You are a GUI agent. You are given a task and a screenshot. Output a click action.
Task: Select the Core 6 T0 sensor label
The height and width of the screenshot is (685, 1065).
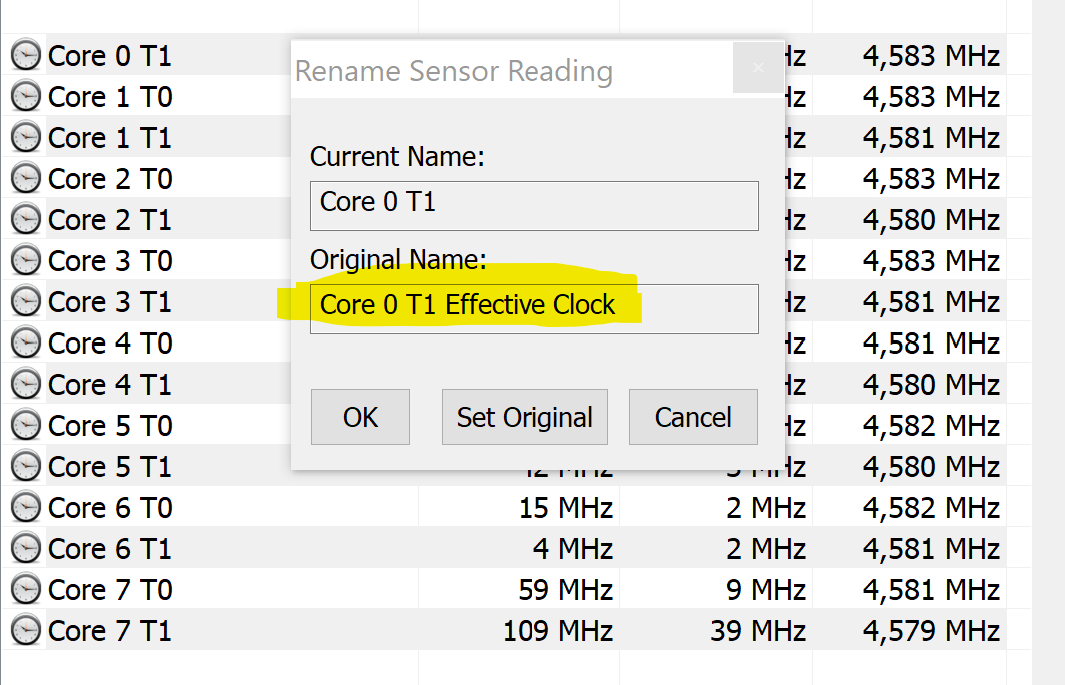[110, 508]
